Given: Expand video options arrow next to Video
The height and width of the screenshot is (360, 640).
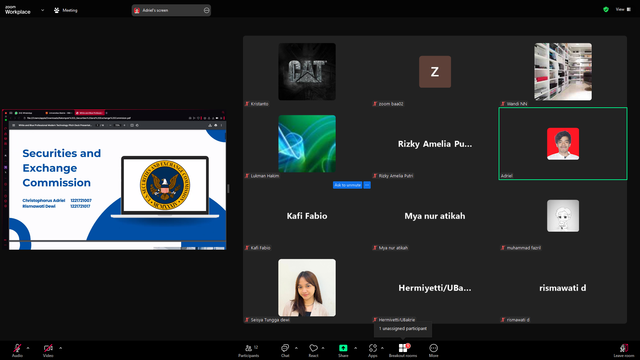Looking at the screenshot, I should pos(60,348).
